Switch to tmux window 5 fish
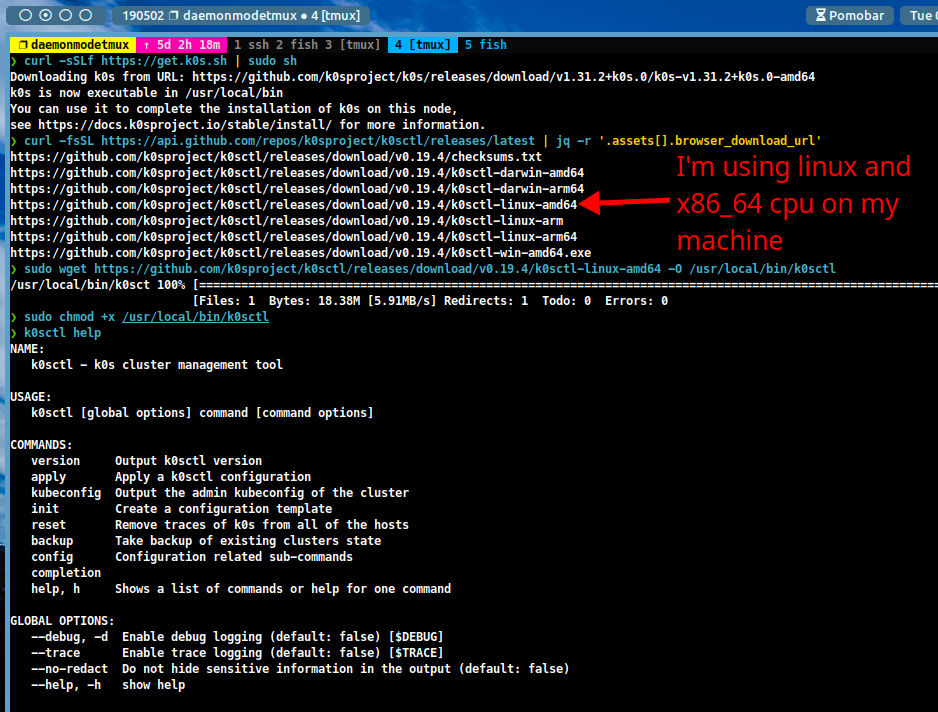Image resolution: width=938 pixels, height=712 pixels. pyautogui.click(x=486, y=45)
